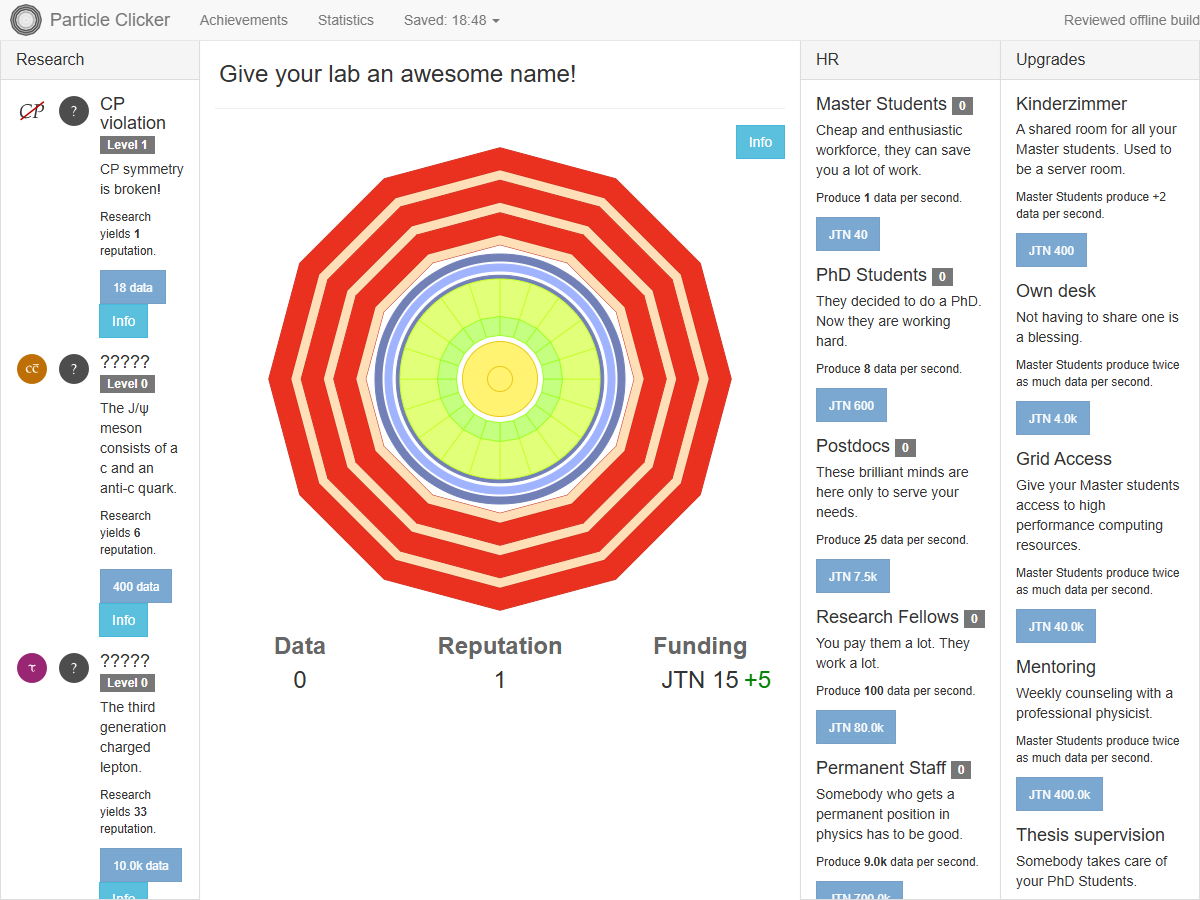Show Info for CP violation research
This screenshot has height=900, width=1200.
pyautogui.click(x=124, y=321)
